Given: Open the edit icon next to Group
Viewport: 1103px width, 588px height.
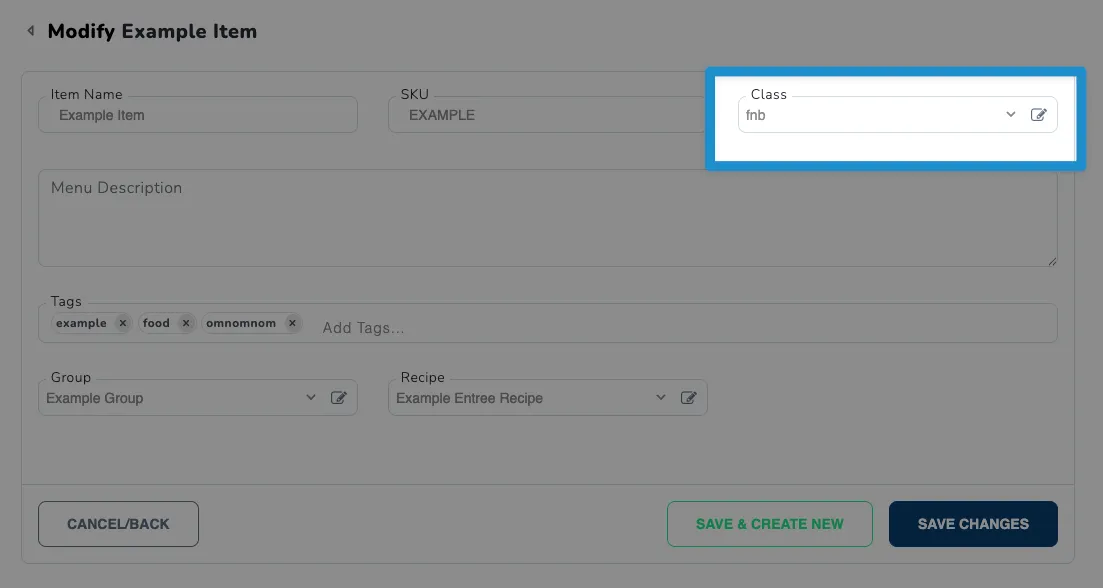Looking at the screenshot, I should [338, 398].
